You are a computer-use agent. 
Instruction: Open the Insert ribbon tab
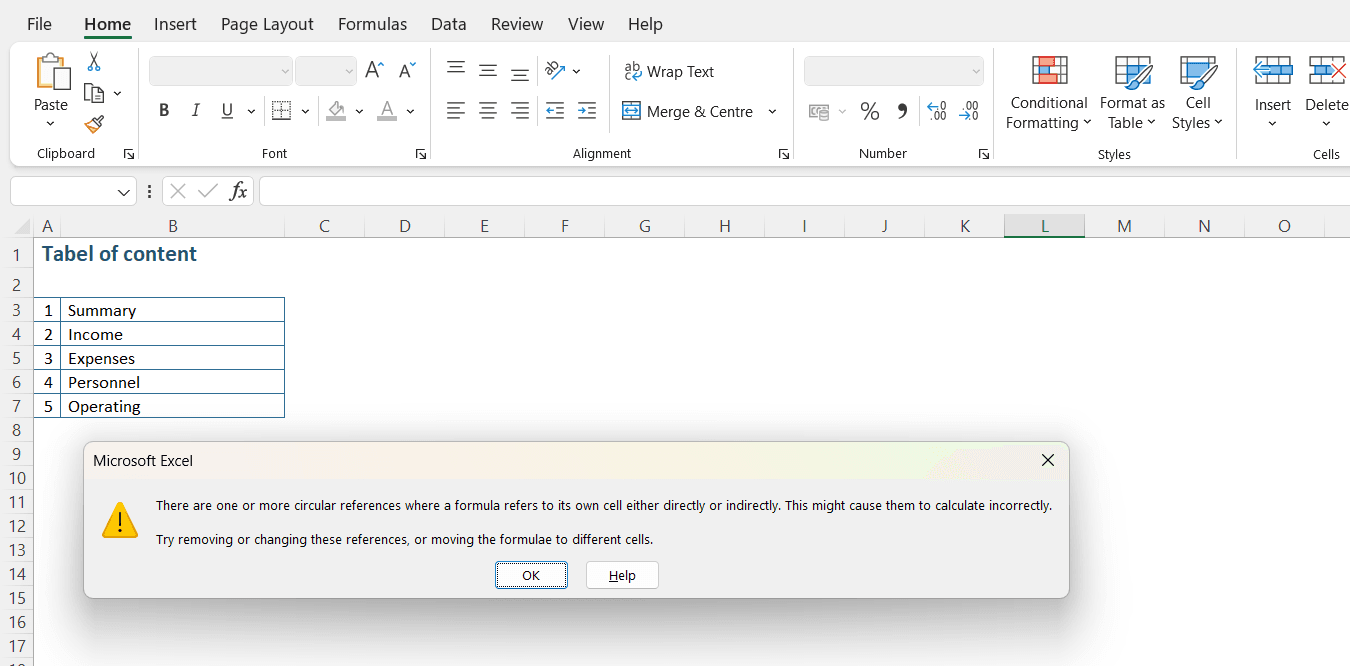(x=175, y=24)
